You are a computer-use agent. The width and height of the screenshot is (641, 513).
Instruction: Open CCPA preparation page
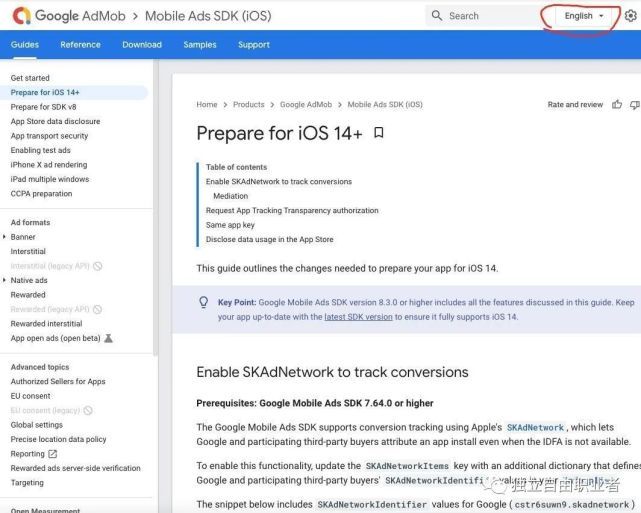click(41, 193)
